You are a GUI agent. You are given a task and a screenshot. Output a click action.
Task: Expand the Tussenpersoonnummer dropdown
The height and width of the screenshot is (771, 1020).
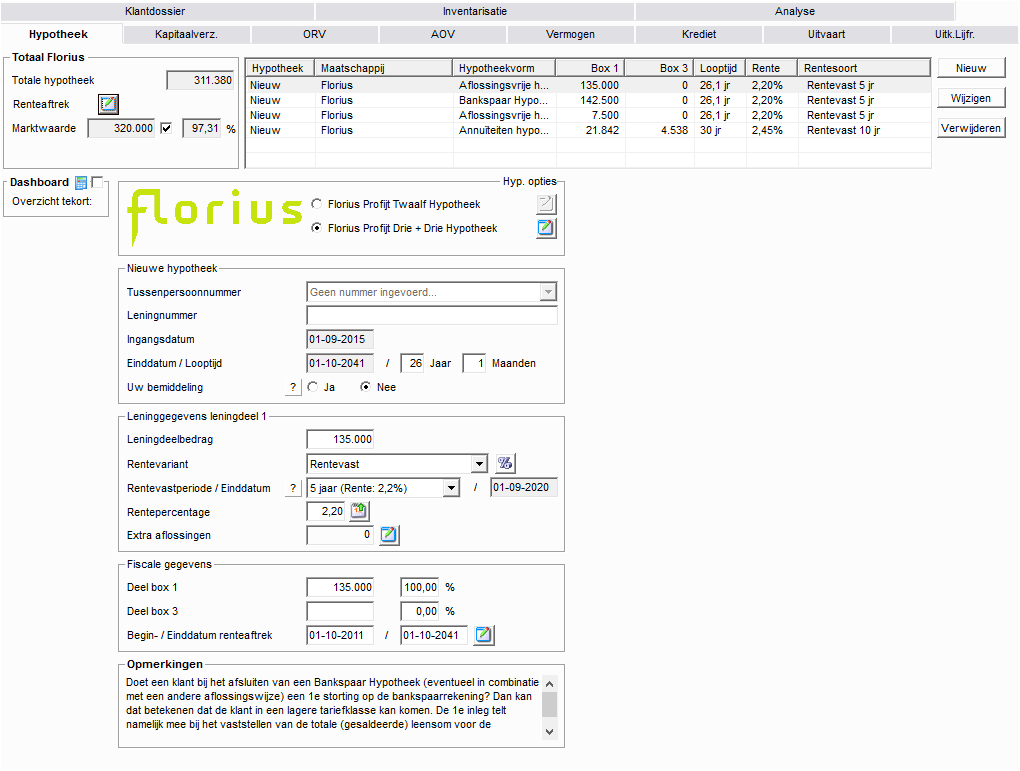[548, 292]
